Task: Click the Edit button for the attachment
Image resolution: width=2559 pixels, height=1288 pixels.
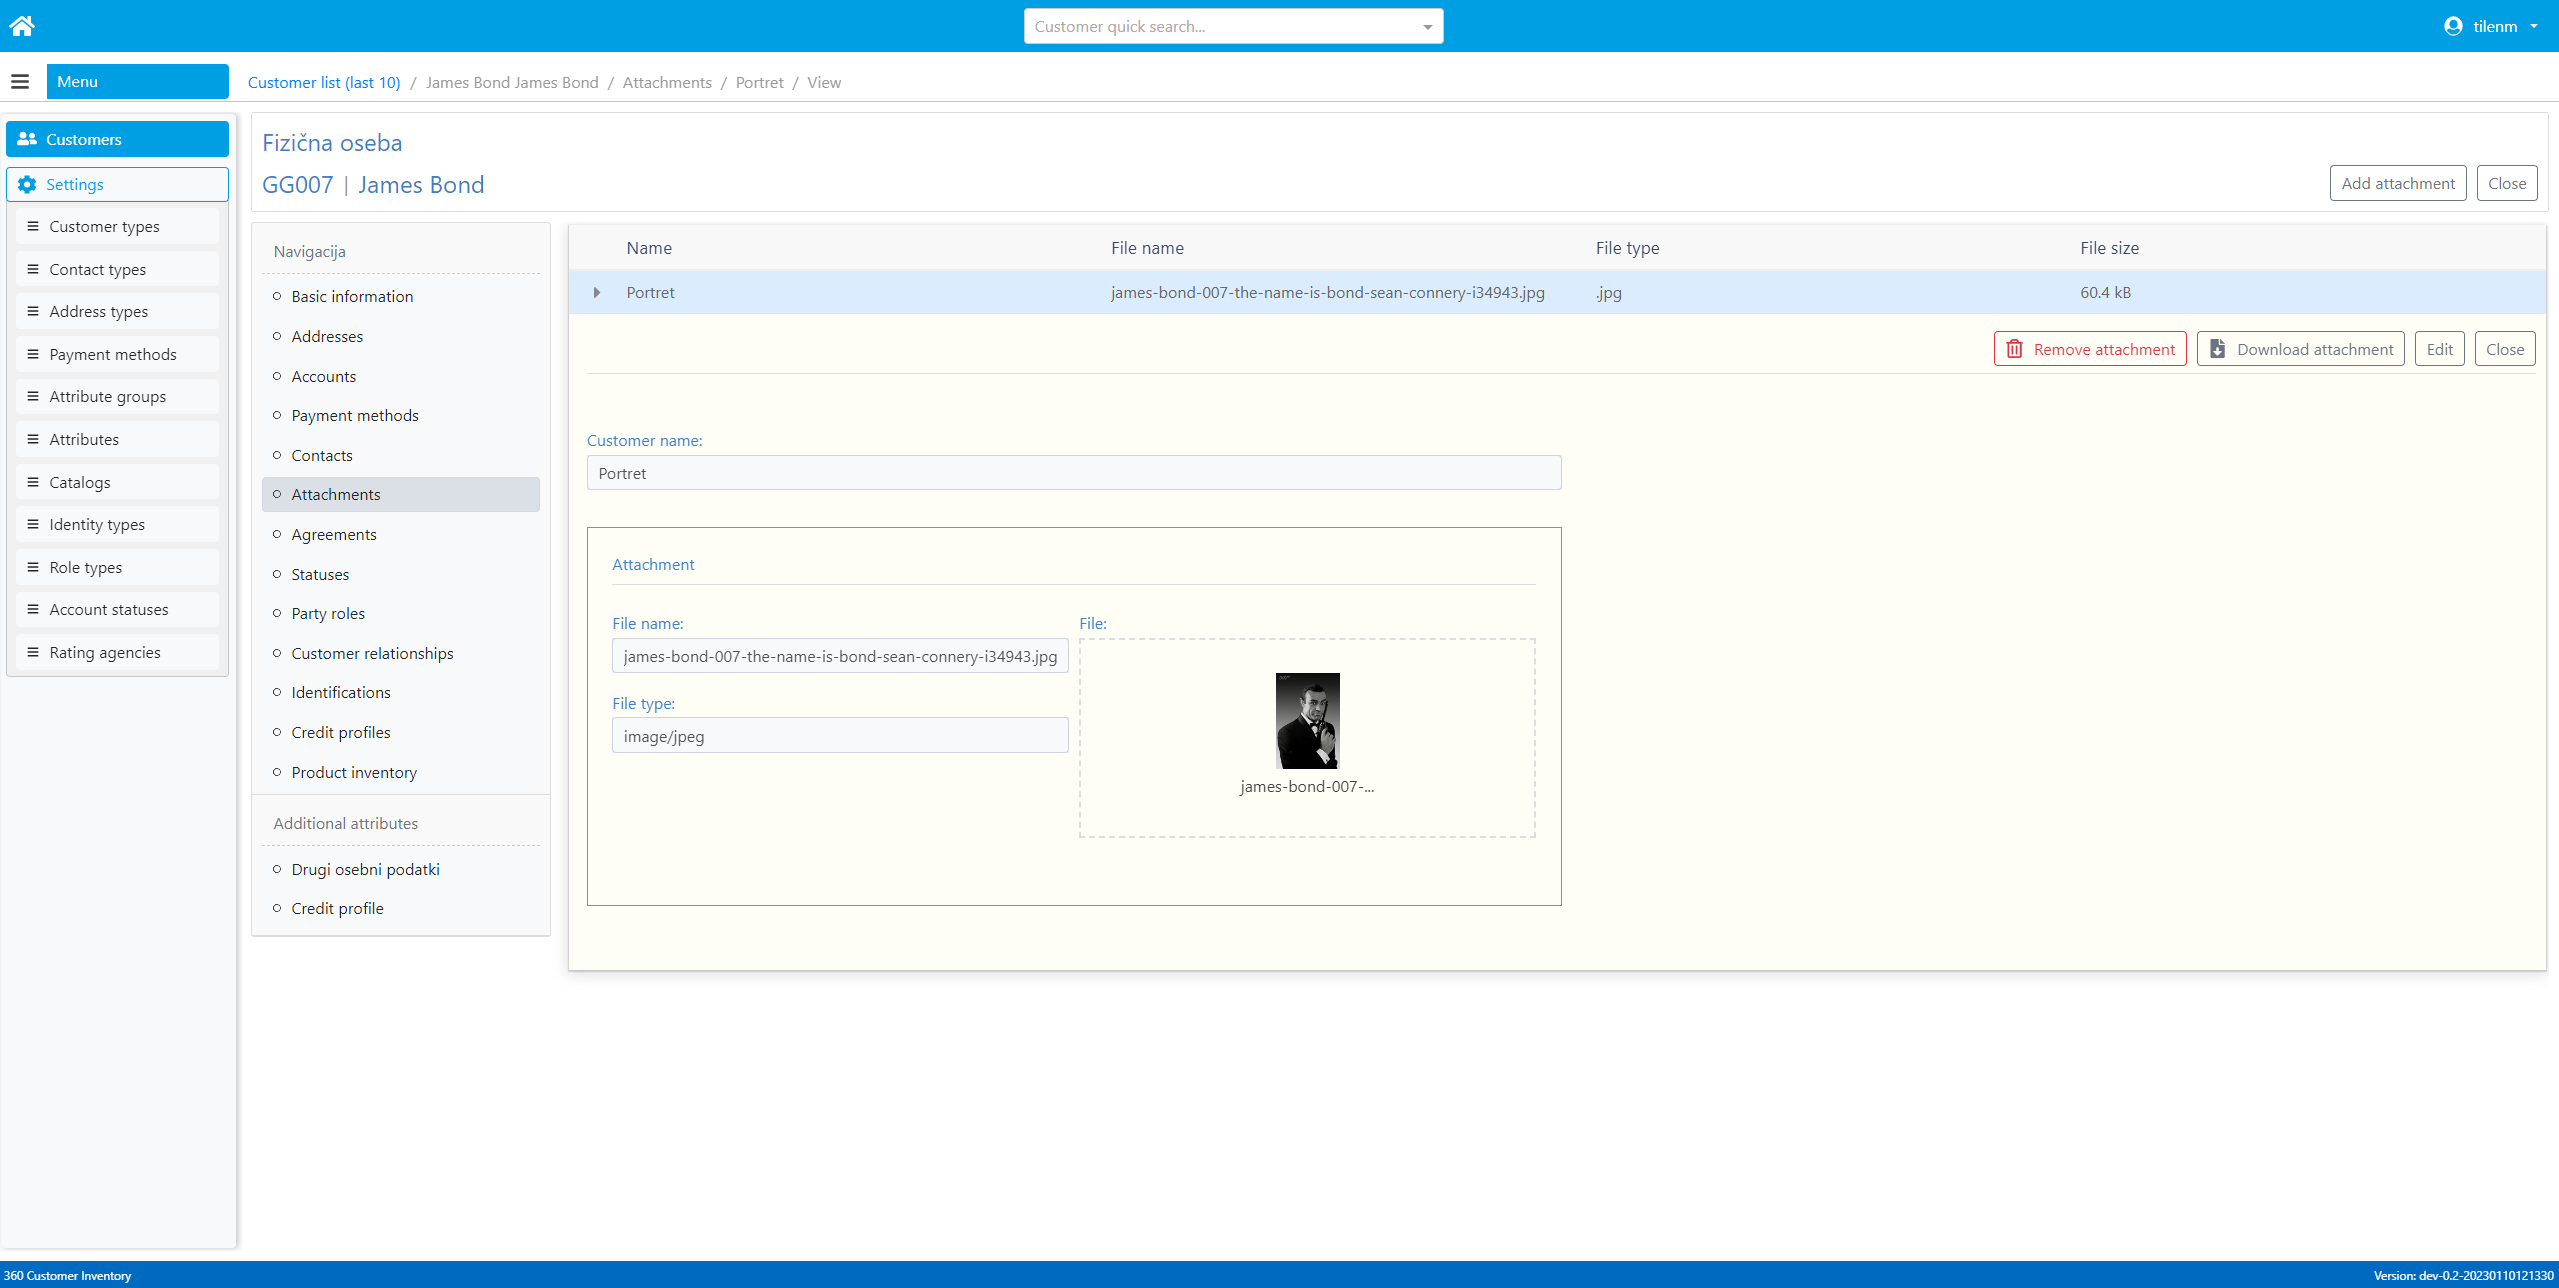Action: [2439, 348]
